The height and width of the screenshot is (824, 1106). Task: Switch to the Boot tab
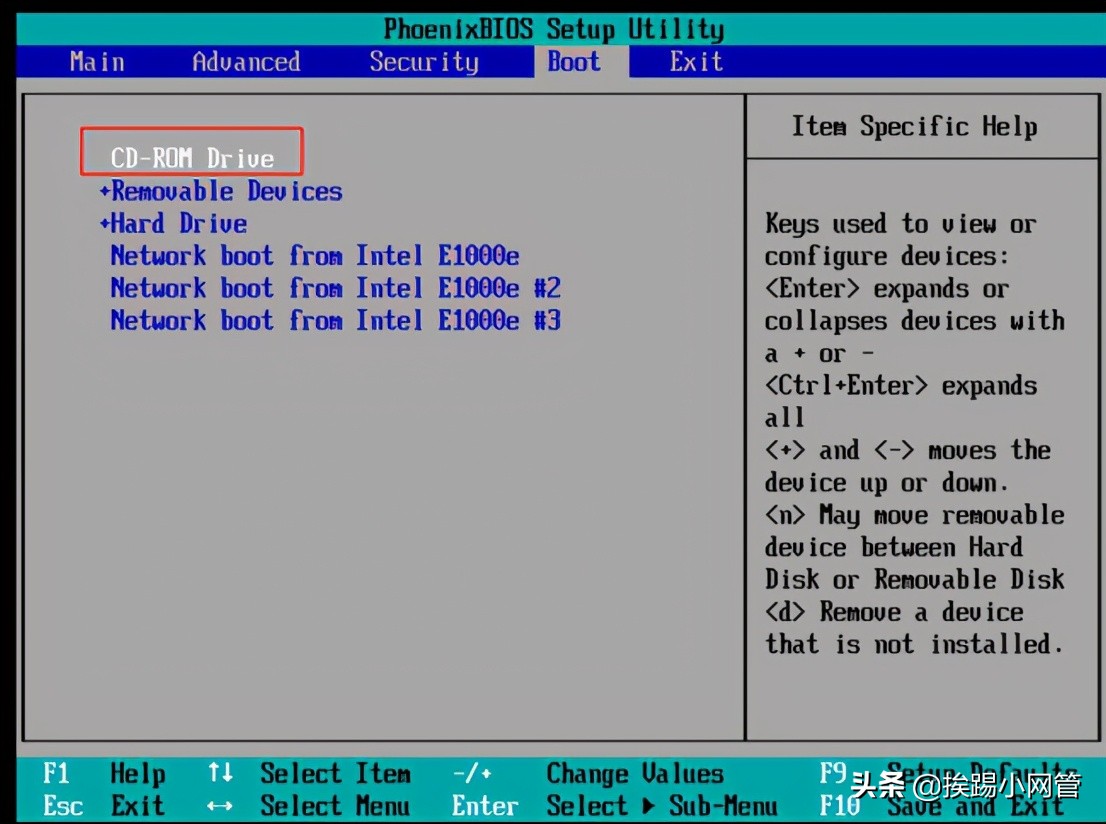[573, 61]
